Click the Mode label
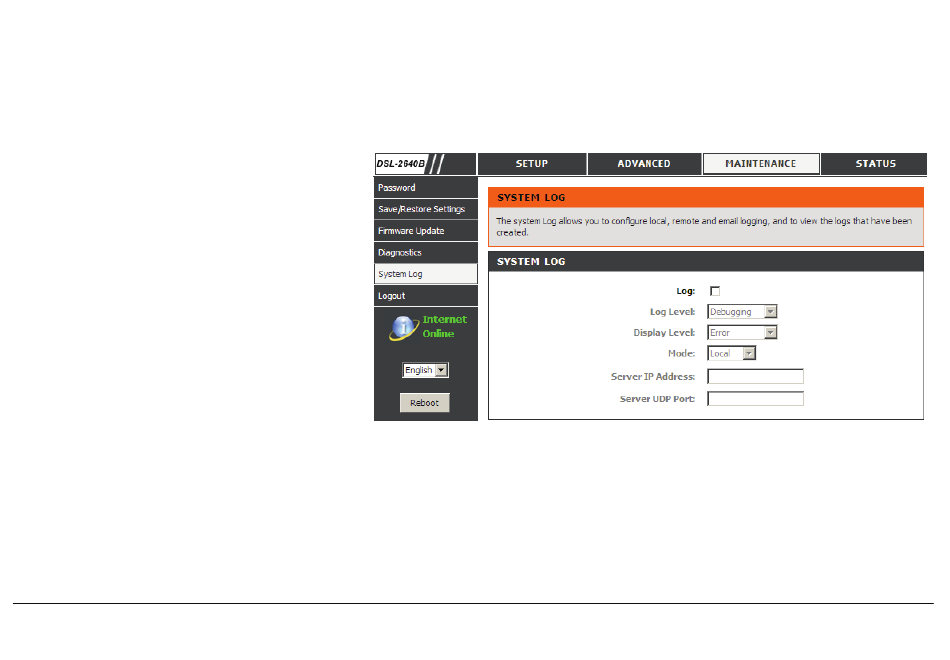Image resolution: width=950 pixels, height=660 pixels. coord(682,353)
